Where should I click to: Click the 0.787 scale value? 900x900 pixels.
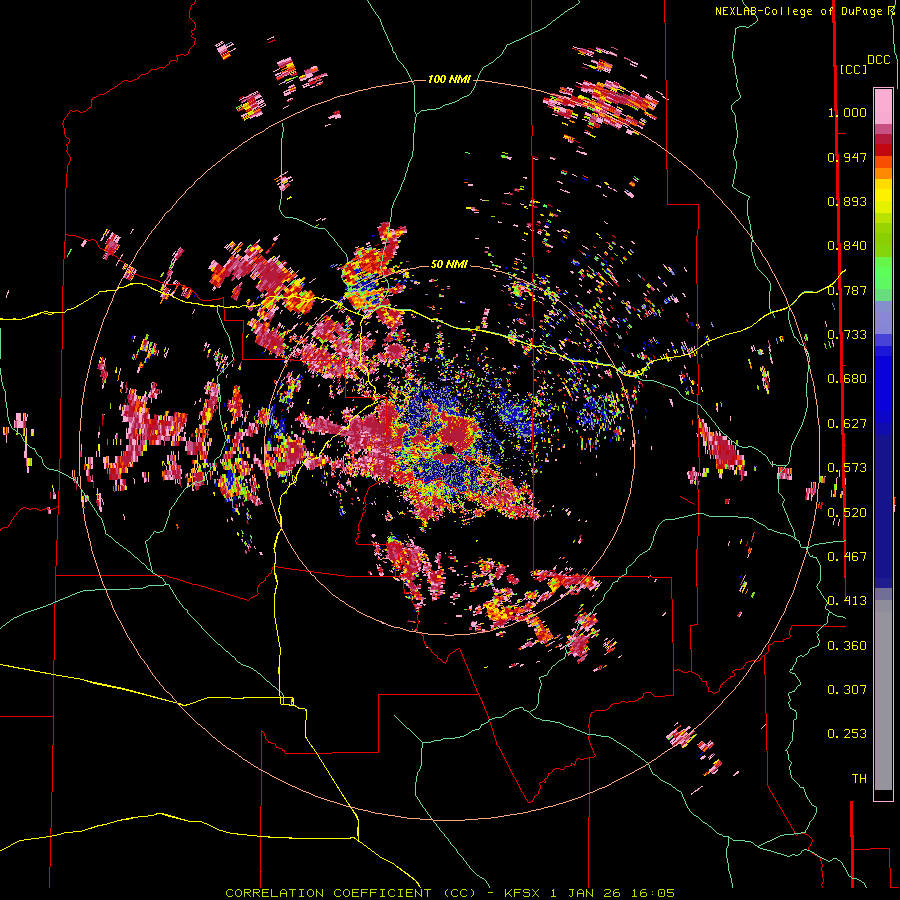[847, 290]
